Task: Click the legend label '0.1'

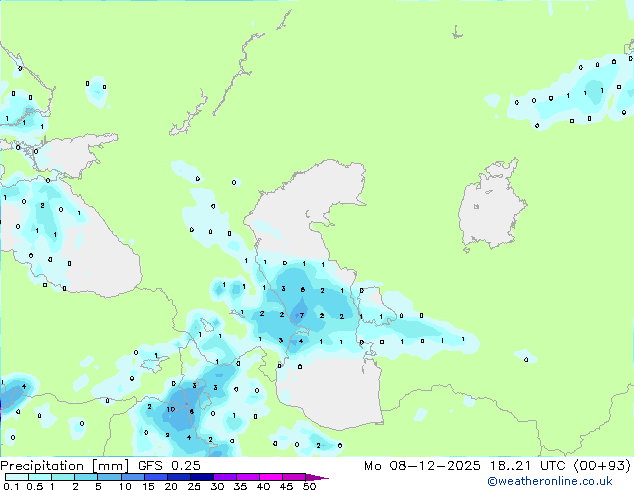Action: pos(11,486)
